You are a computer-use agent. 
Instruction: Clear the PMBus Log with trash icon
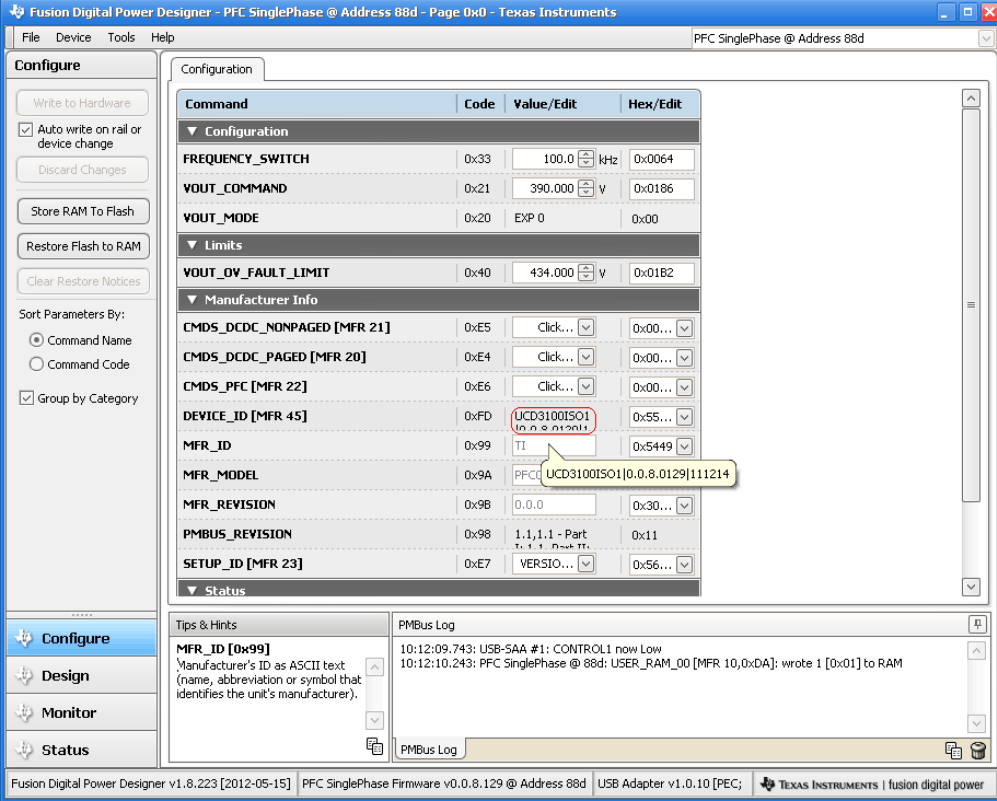[978, 749]
